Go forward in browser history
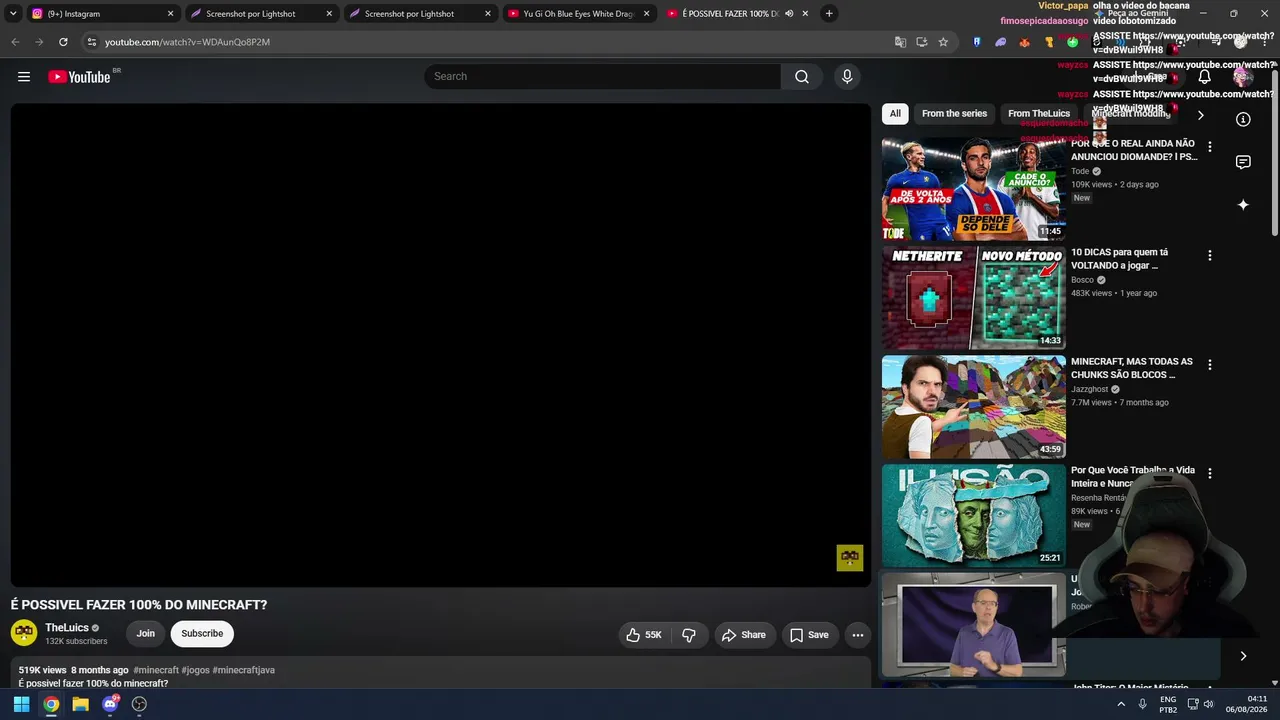 point(39,42)
